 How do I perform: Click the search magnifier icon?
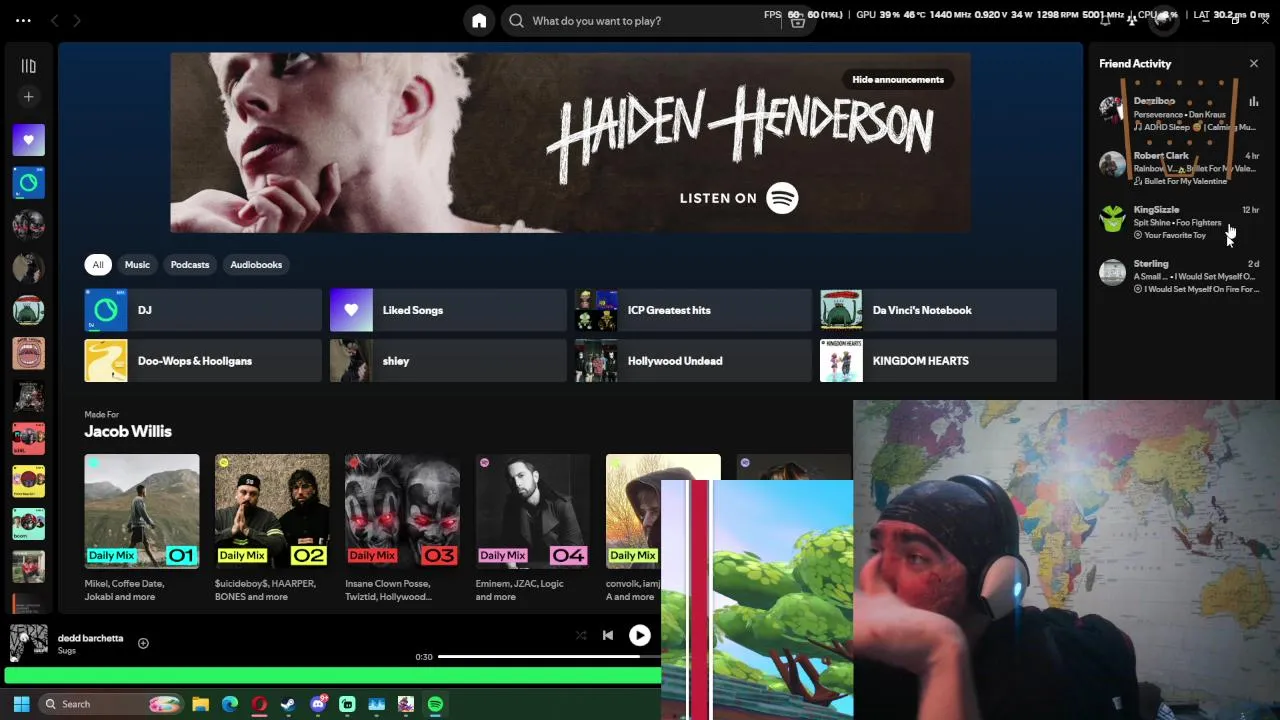coord(516,21)
